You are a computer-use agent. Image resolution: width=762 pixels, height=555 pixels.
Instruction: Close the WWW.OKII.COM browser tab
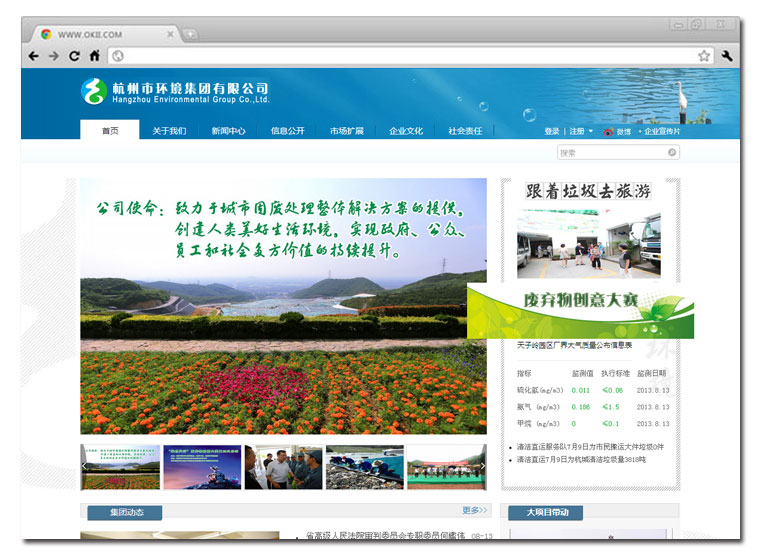click(x=169, y=34)
